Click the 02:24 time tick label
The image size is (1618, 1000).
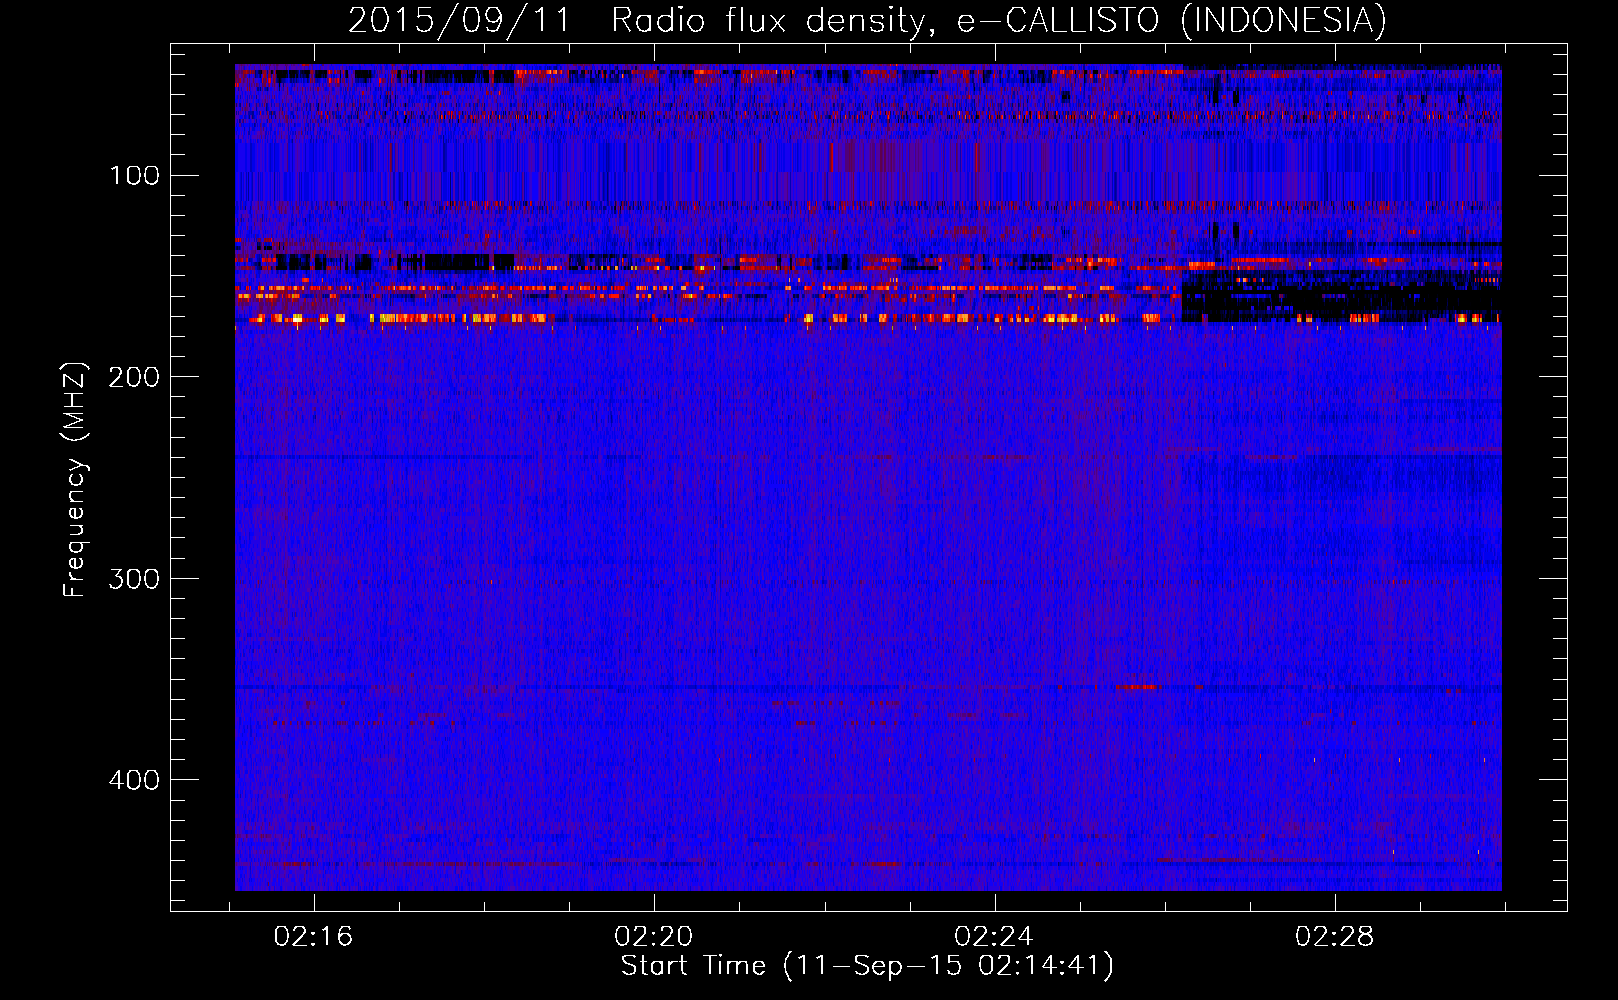[994, 937]
